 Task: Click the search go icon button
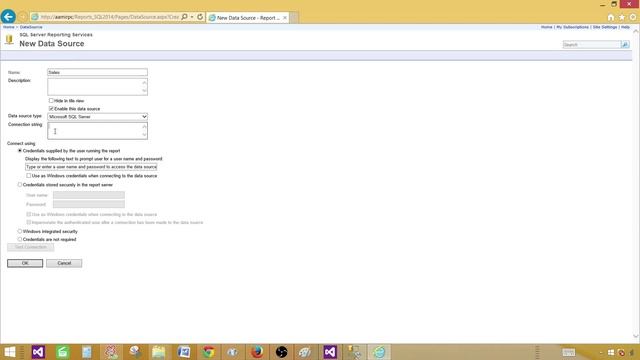coord(625,44)
